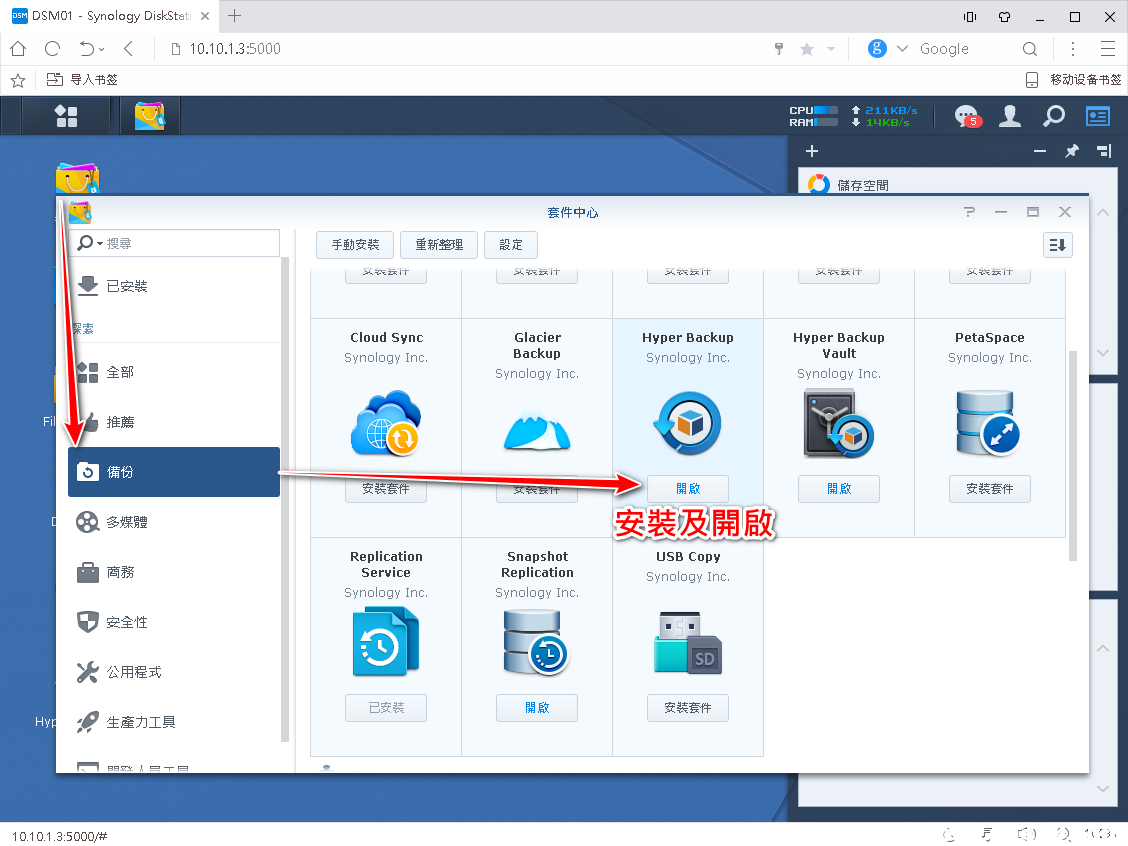
Task: Click the 手動安裝 button
Action: (355, 245)
